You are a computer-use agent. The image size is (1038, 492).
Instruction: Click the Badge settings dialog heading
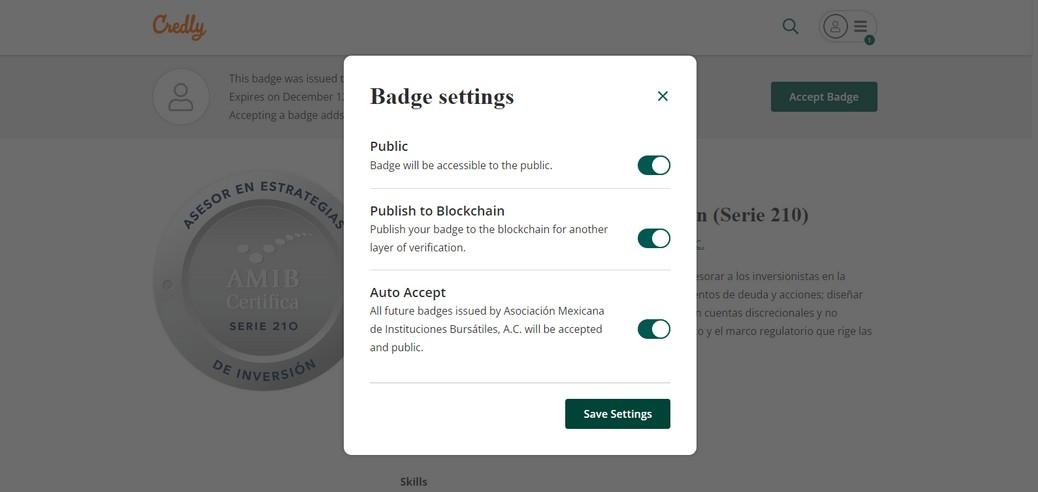pyautogui.click(x=441, y=97)
